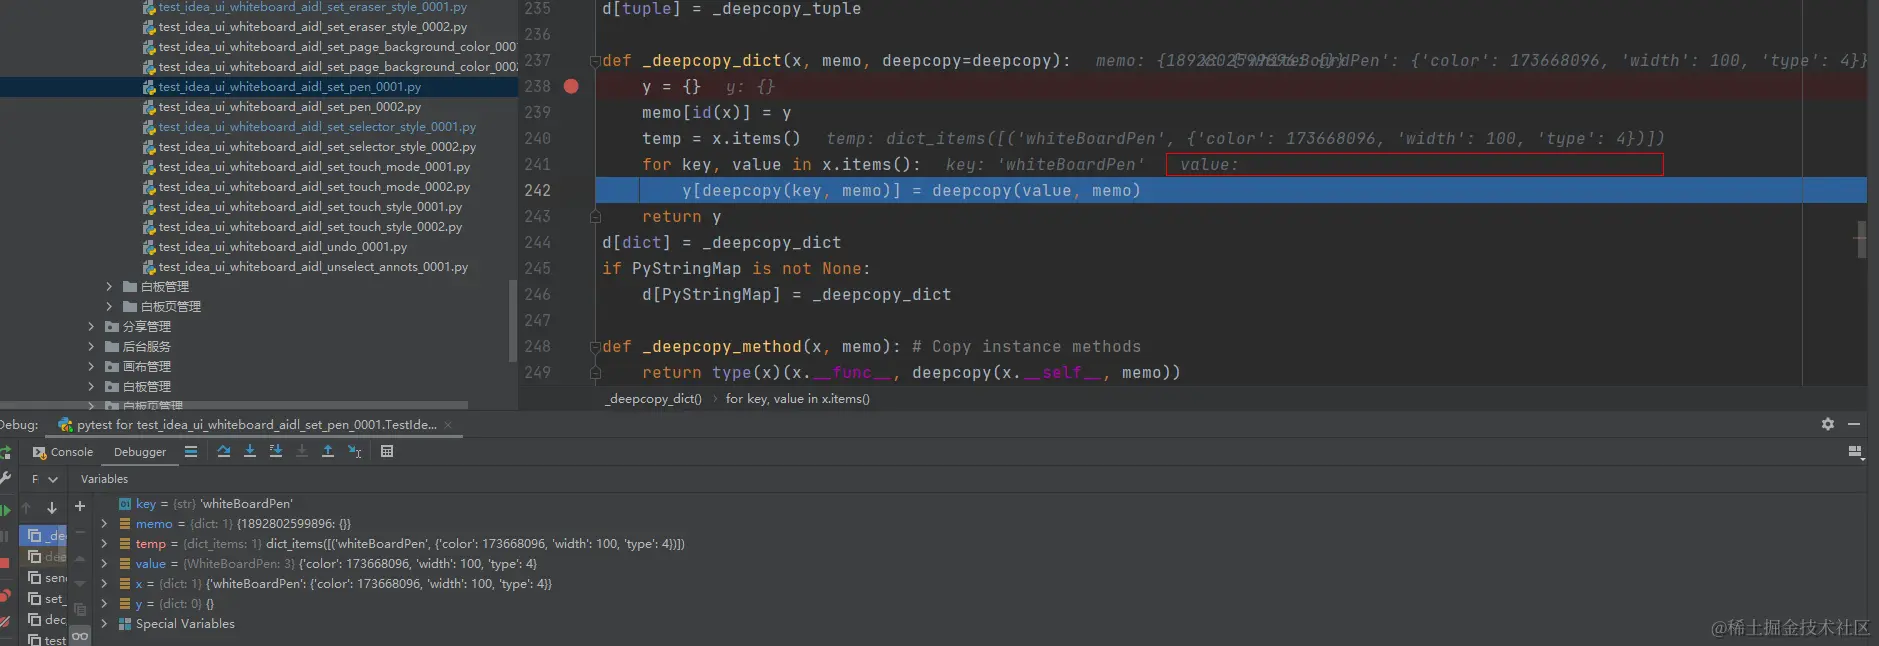The width and height of the screenshot is (1879, 646).
Task: Resume the program with green arrow
Action: (5, 511)
